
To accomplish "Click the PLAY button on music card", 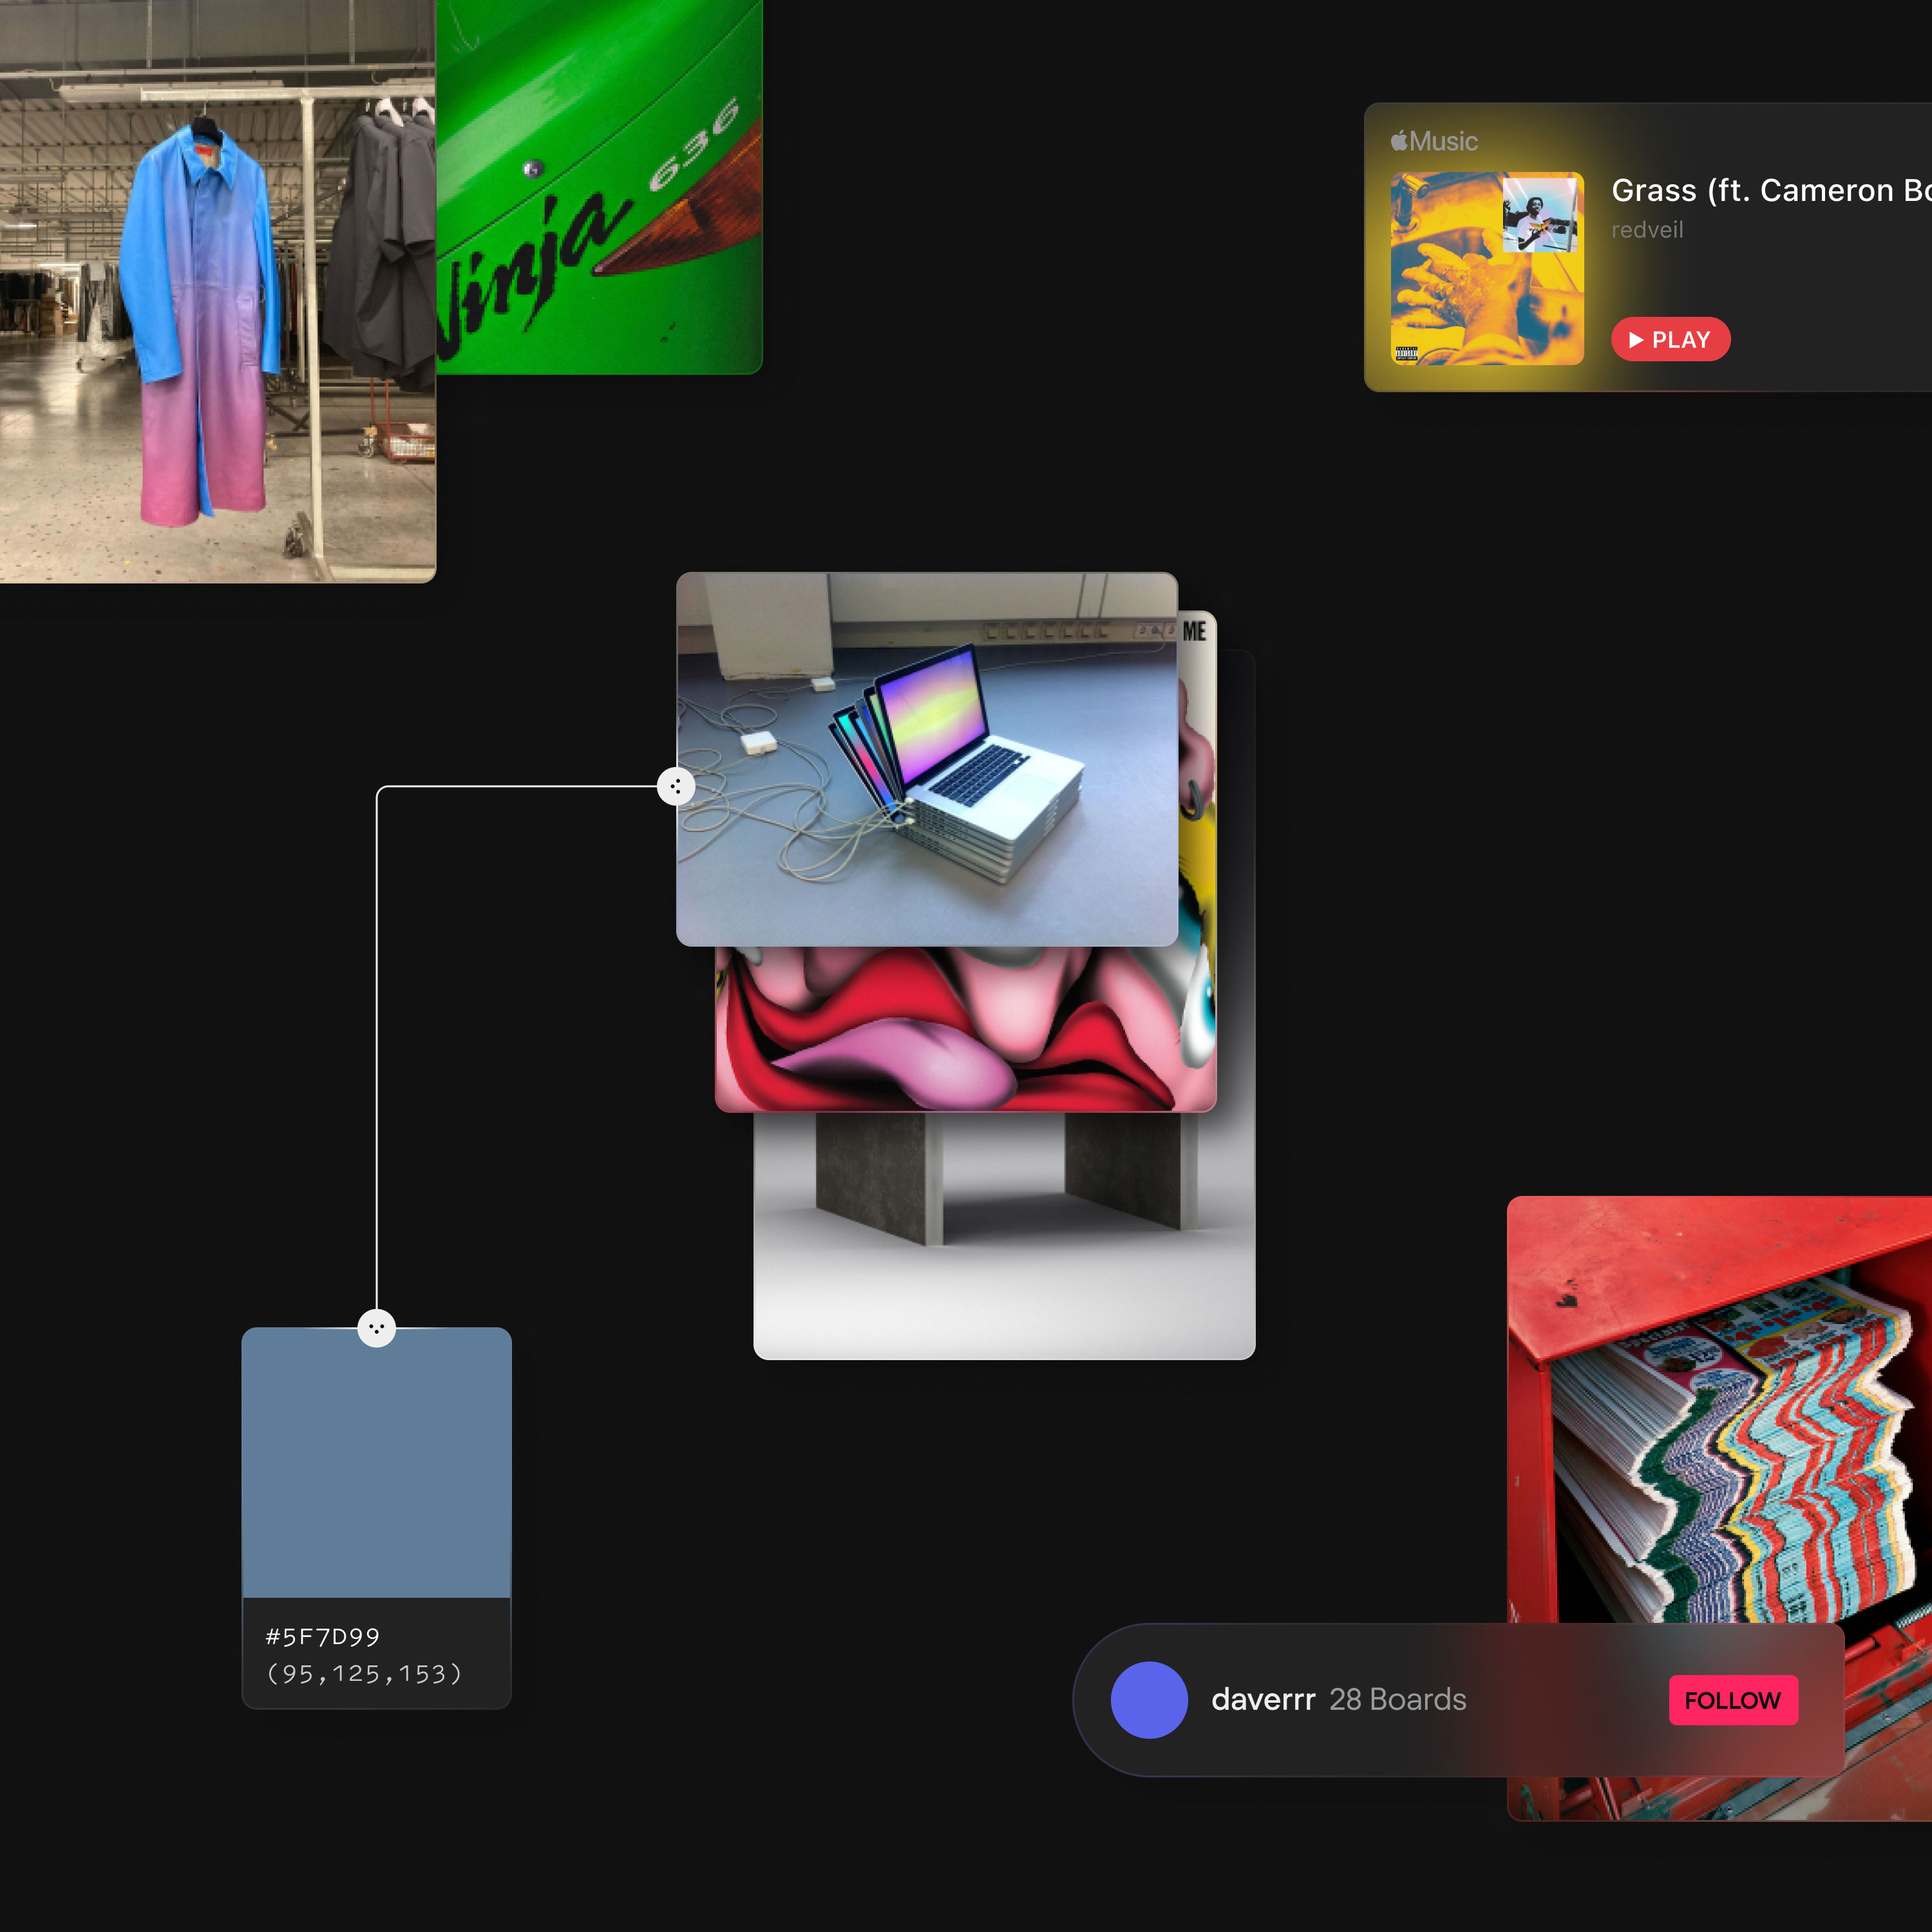I will 1670,340.
